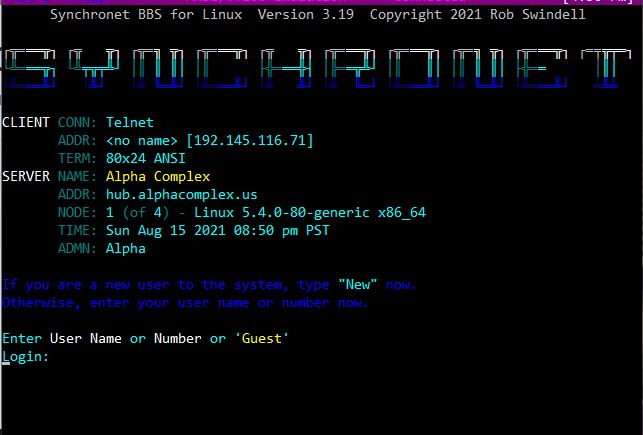
Task: Click the node count '1 (of 4)' text
Action: pos(137,212)
